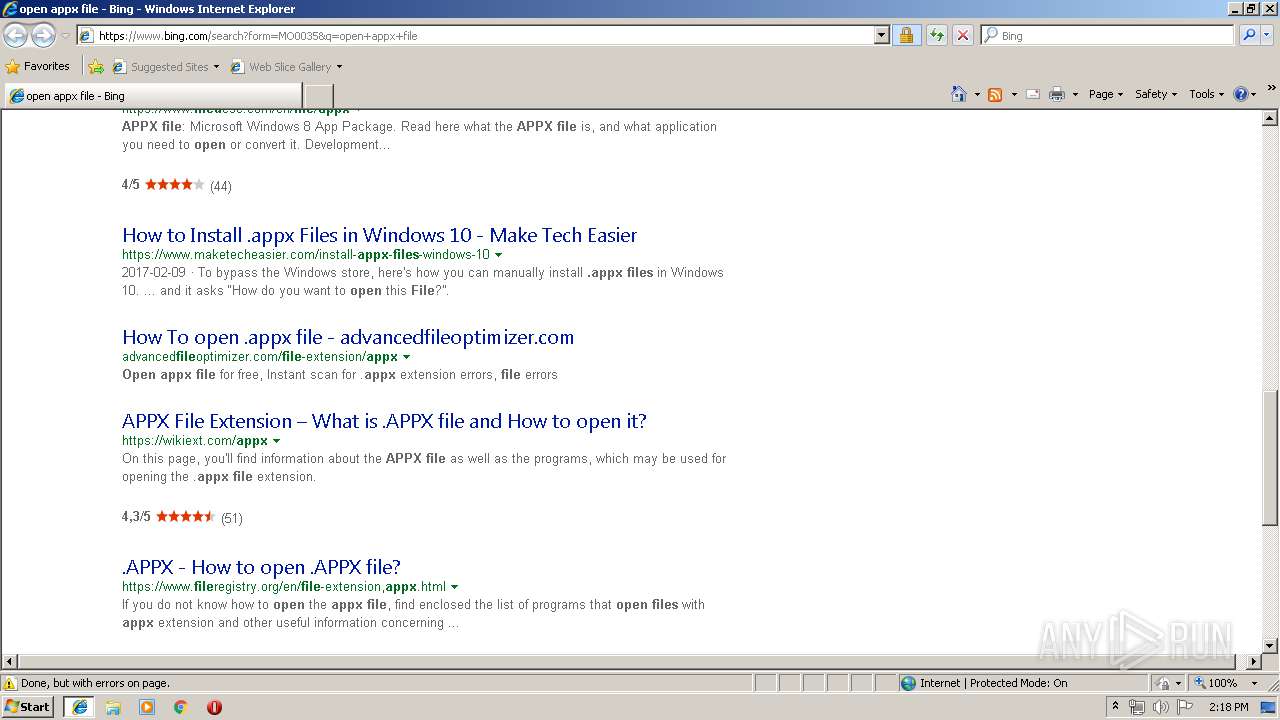The height and width of the screenshot is (720, 1280).
Task: Click the network tray icon
Action: pyautogui.click(x=1137, y=707)
